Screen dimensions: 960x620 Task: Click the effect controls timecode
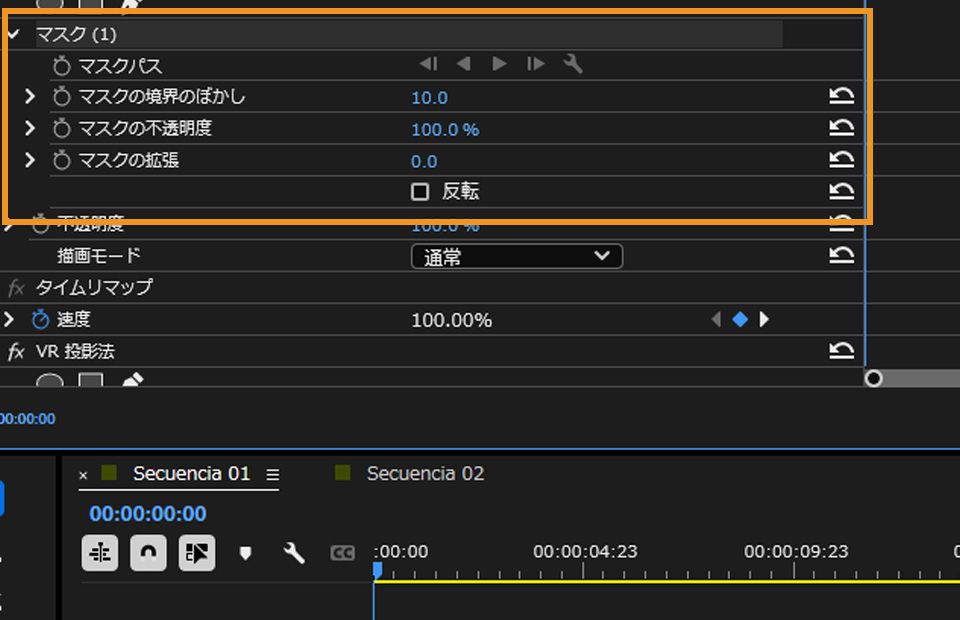coord(28,419)
